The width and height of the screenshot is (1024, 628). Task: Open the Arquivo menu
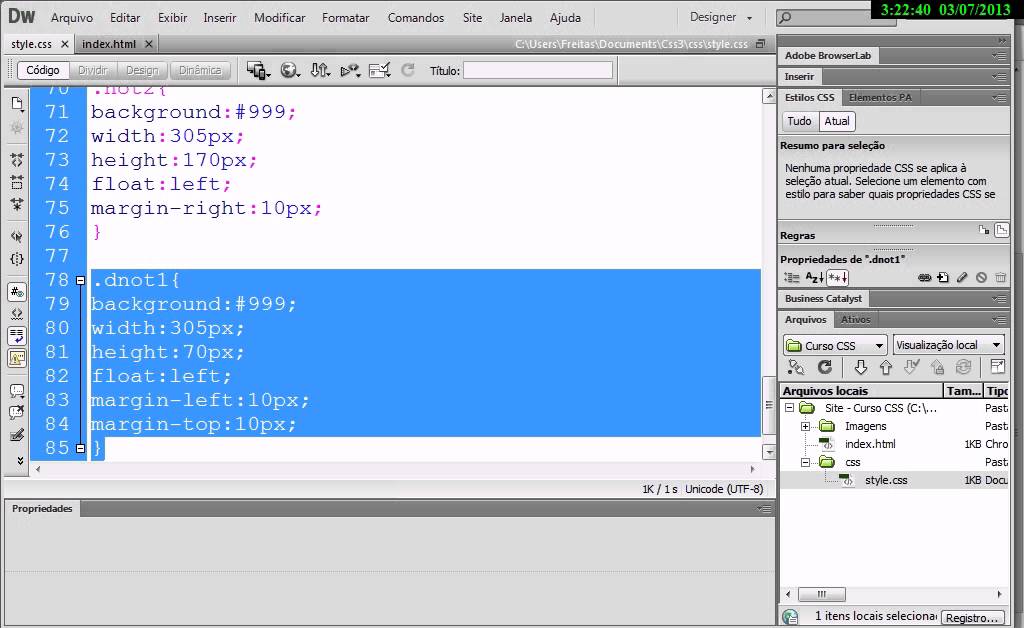pos(72,18)
